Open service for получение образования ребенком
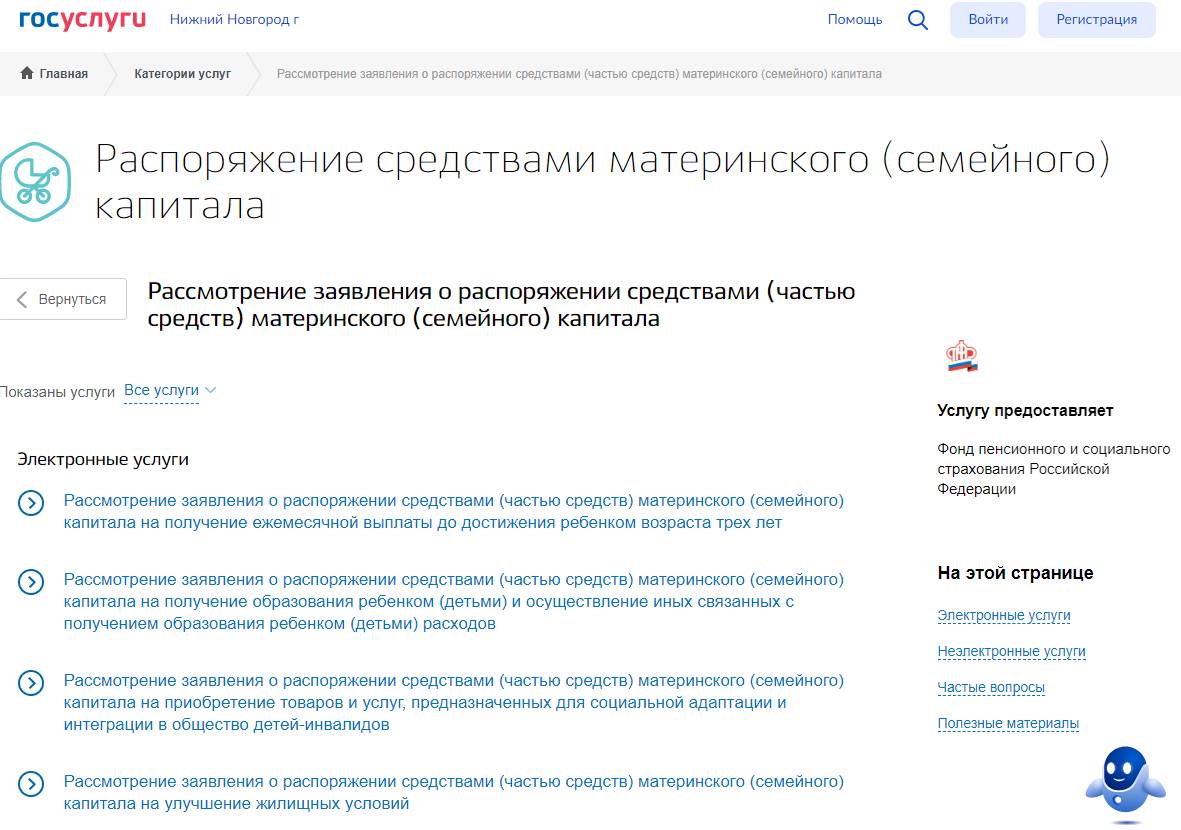Image resolution: width=1181 pixels, height=830 pixels. 453,601
